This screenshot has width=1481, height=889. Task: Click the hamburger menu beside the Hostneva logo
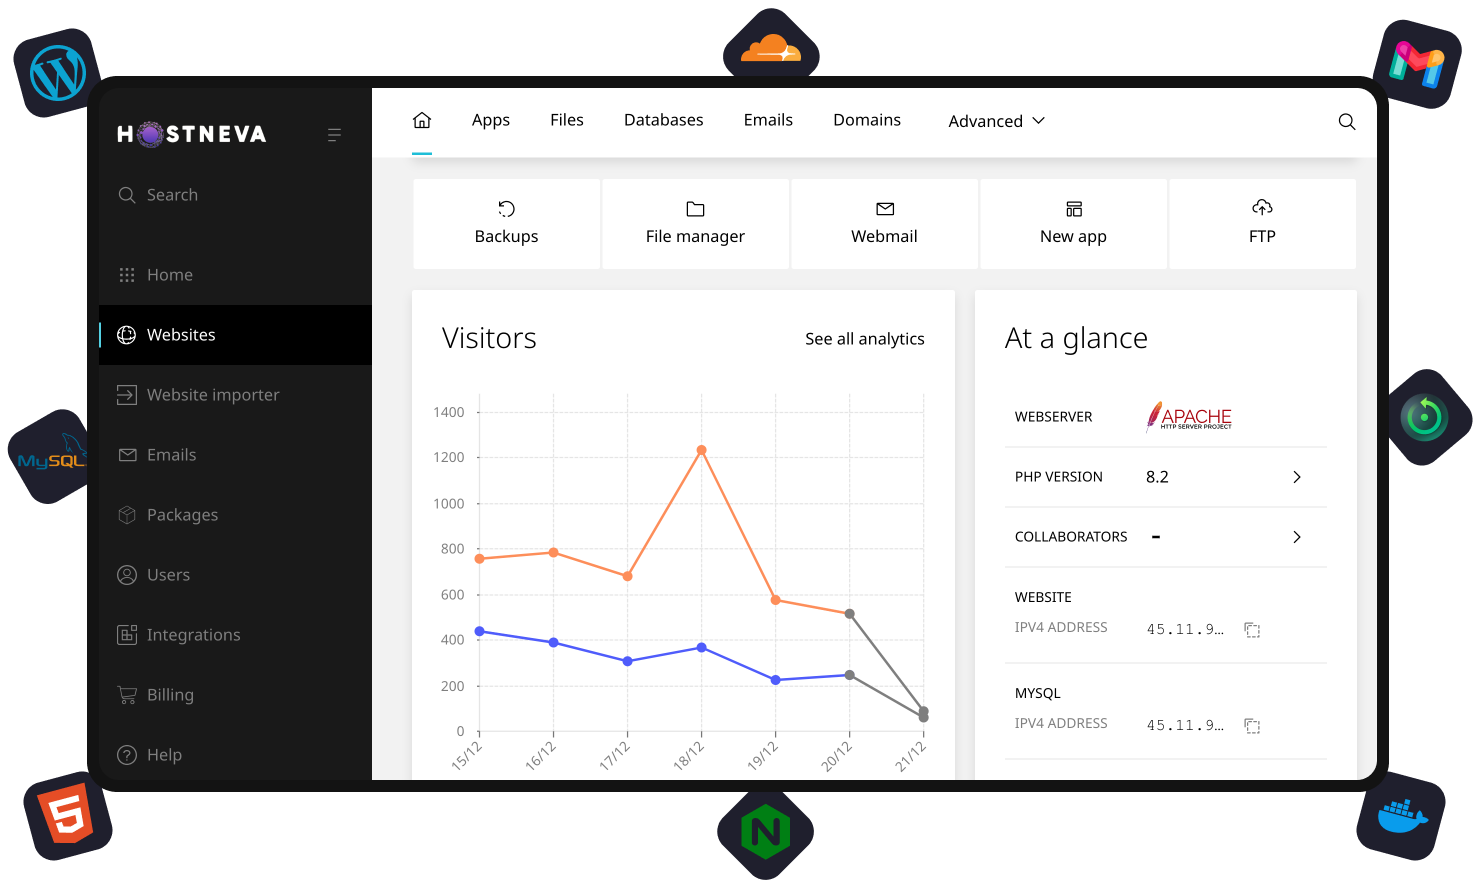[x=334, y=134]
